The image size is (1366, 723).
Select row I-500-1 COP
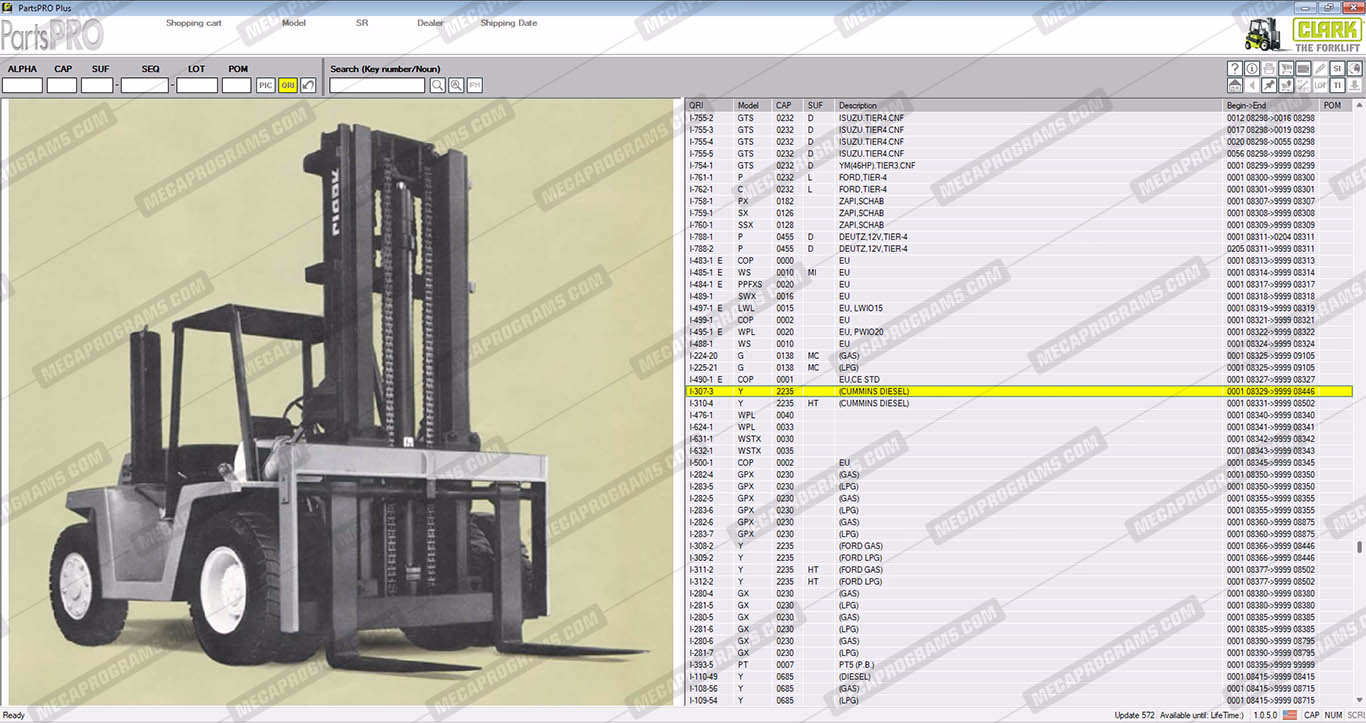click(x=1019, y=463)
